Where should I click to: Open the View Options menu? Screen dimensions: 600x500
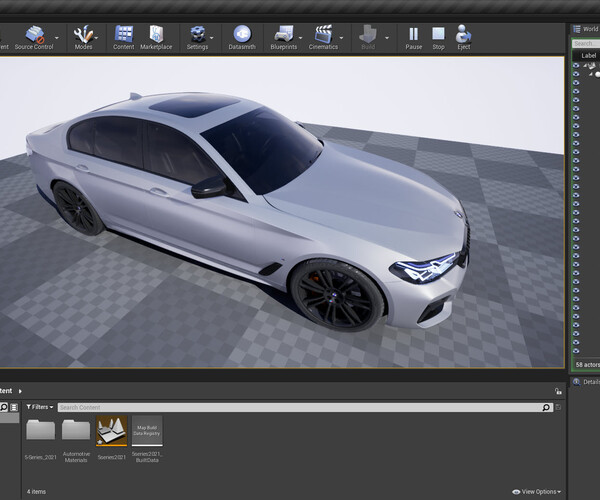pyautogui.click(x=537, y=492)
